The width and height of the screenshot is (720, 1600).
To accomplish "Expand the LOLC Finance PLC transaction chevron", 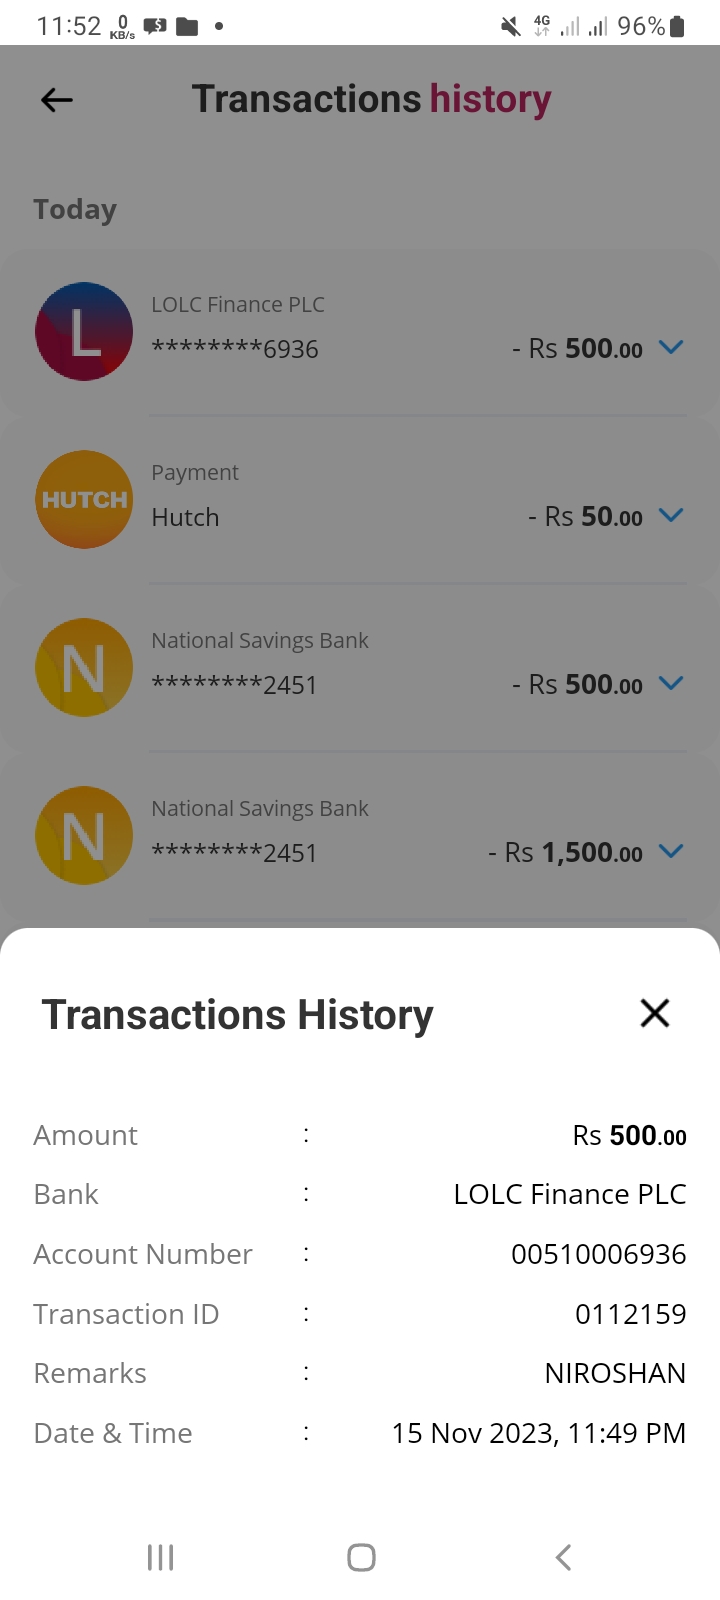I will (x=671, y=347).
